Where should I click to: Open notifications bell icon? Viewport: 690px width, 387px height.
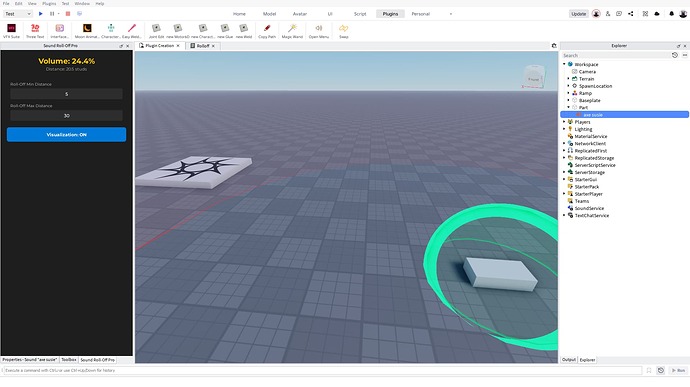pos(672,14)
